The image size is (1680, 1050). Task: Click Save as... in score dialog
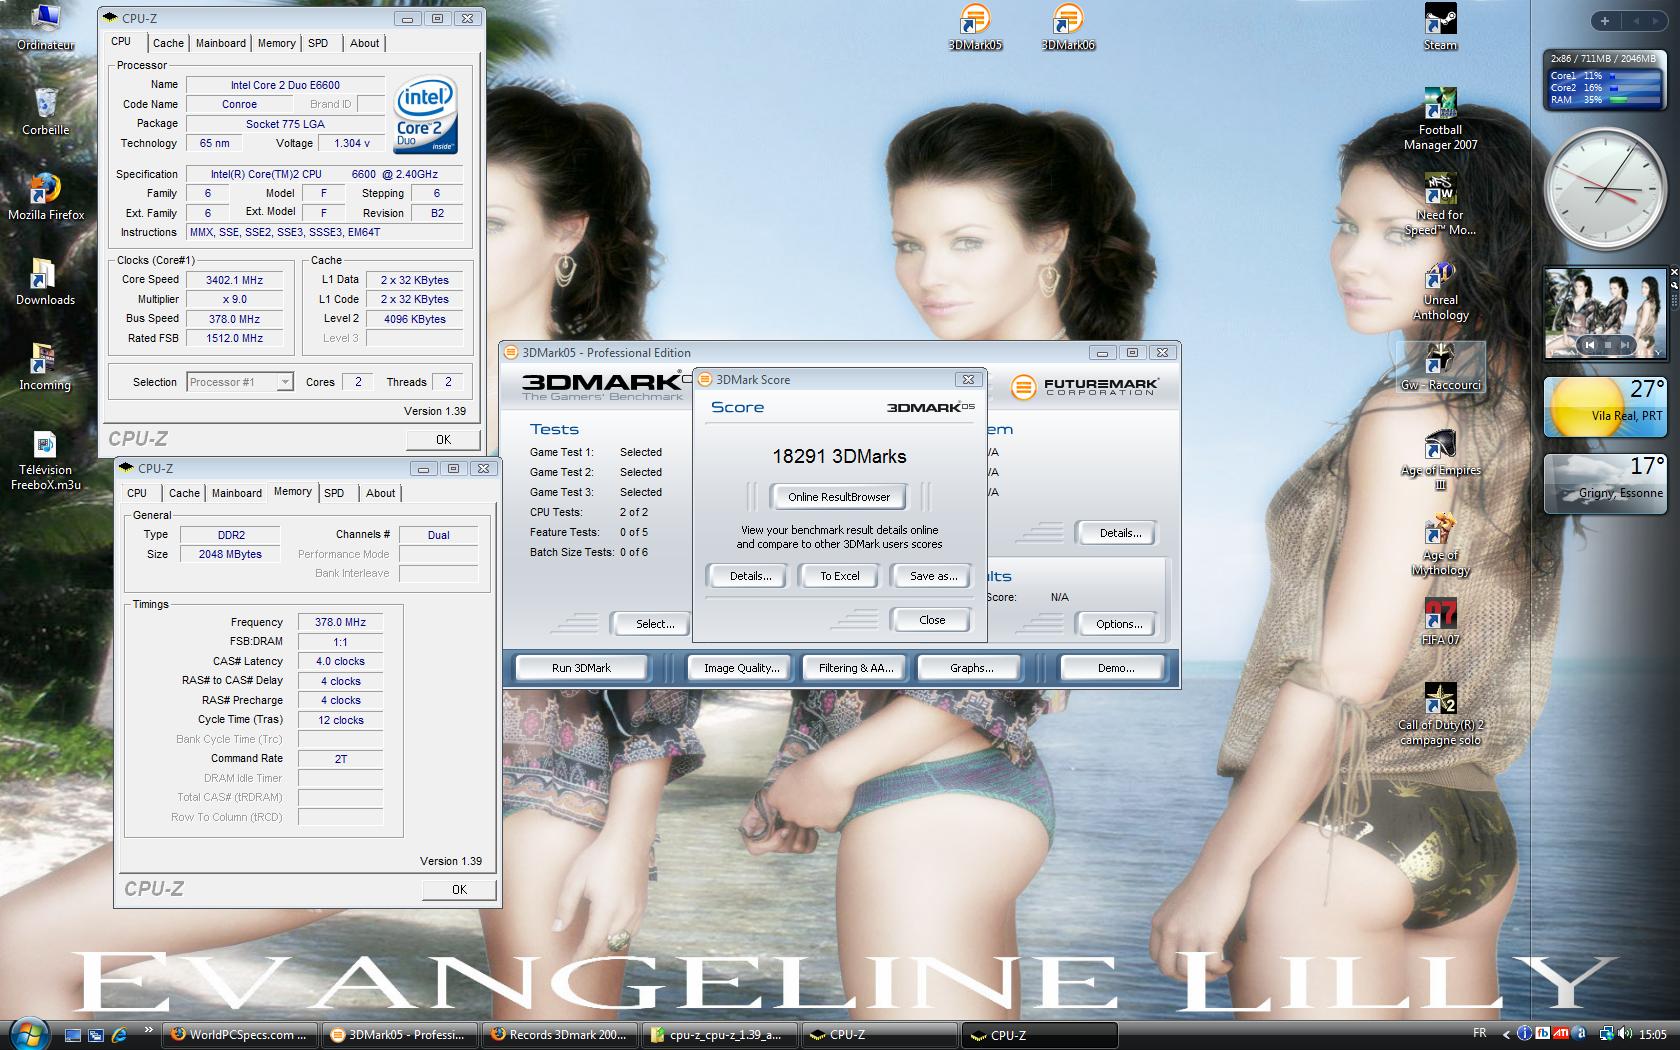pos(933,576)
